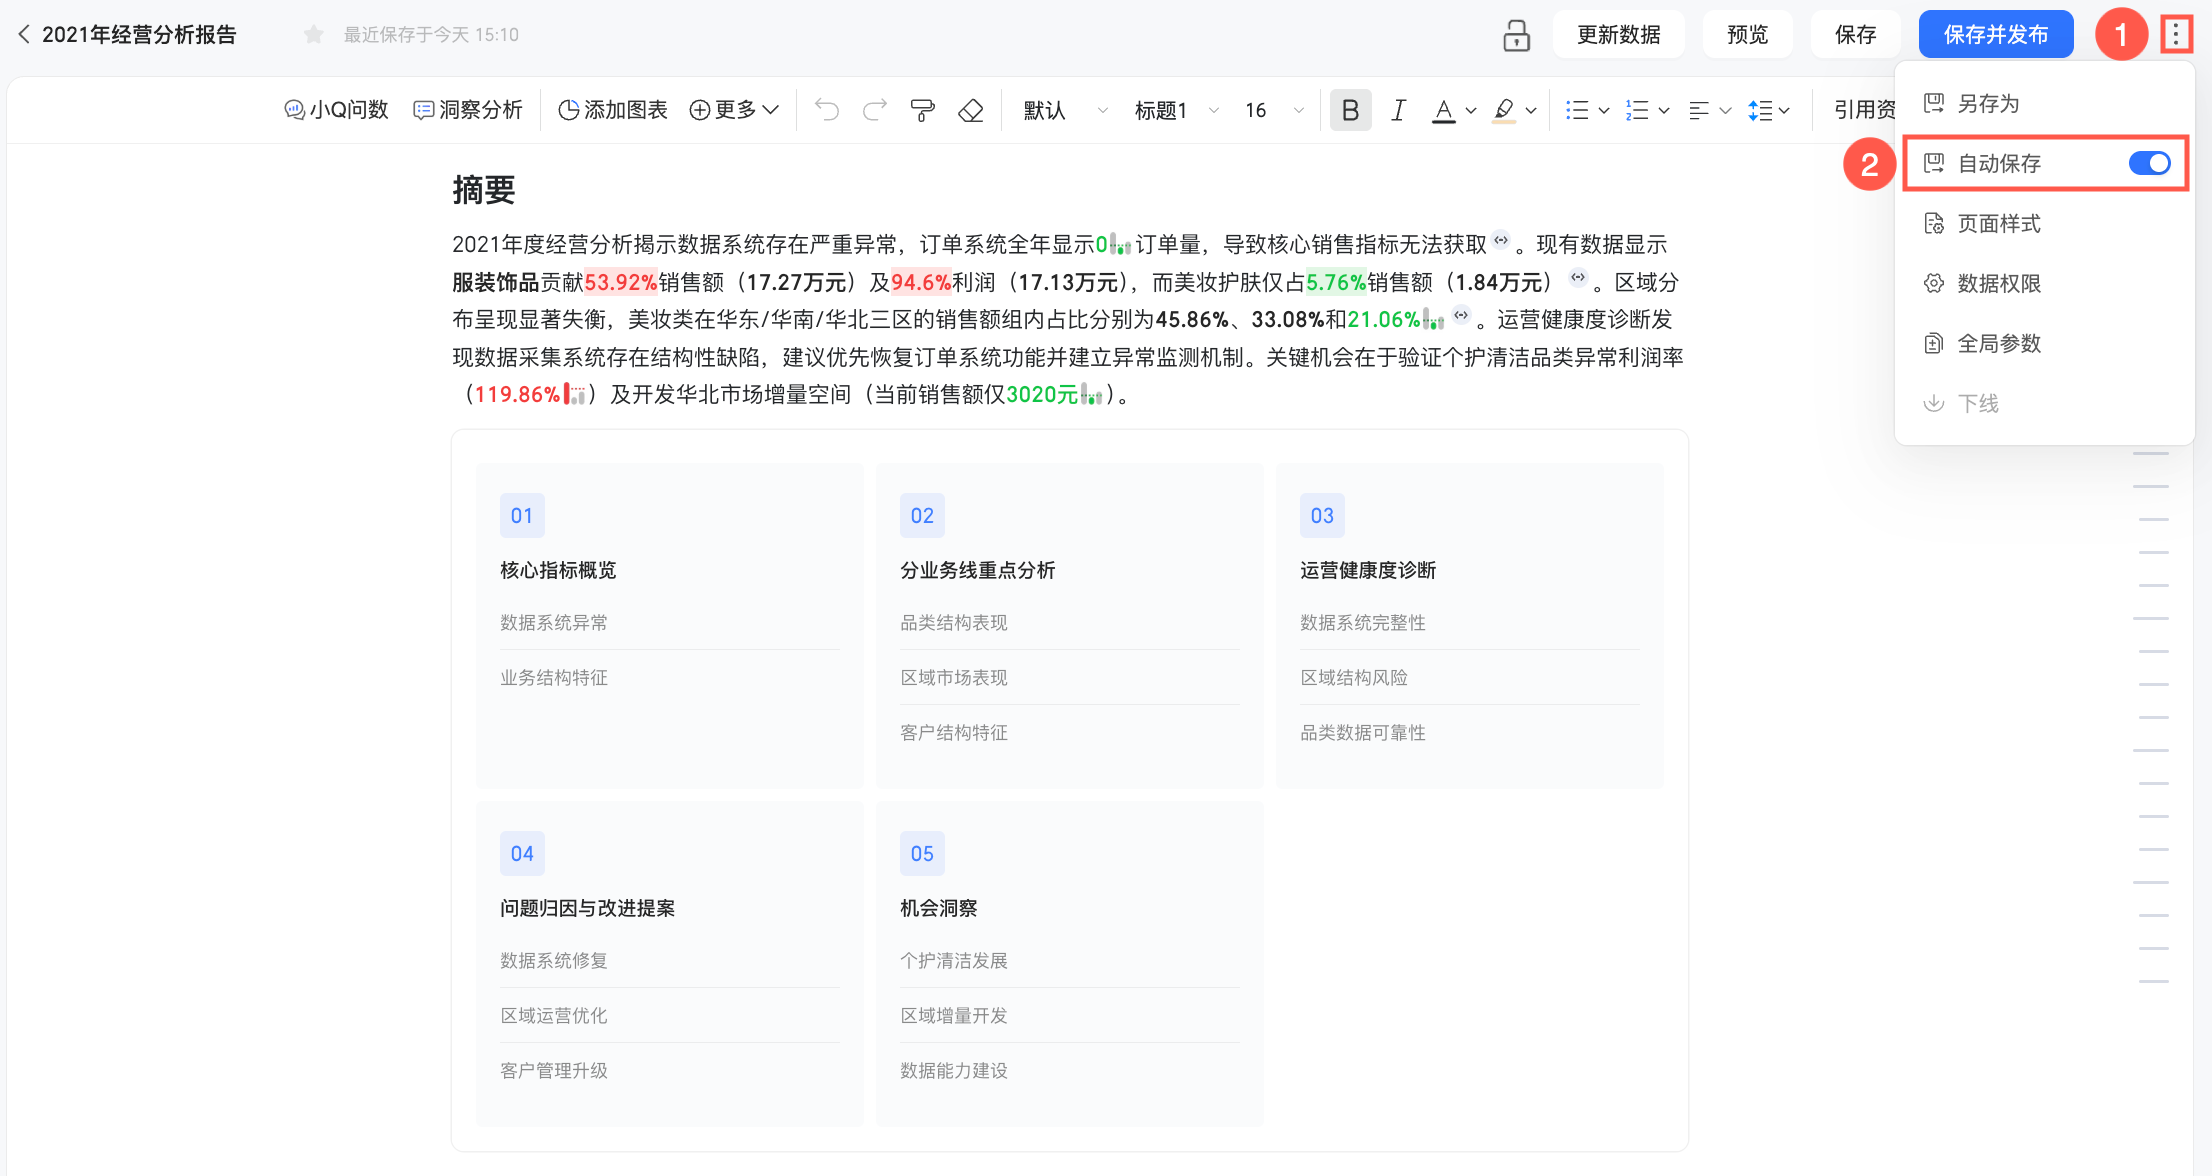Go back using the left arrow
This screenshot has height=1176, width=2212.
(24, 35)
